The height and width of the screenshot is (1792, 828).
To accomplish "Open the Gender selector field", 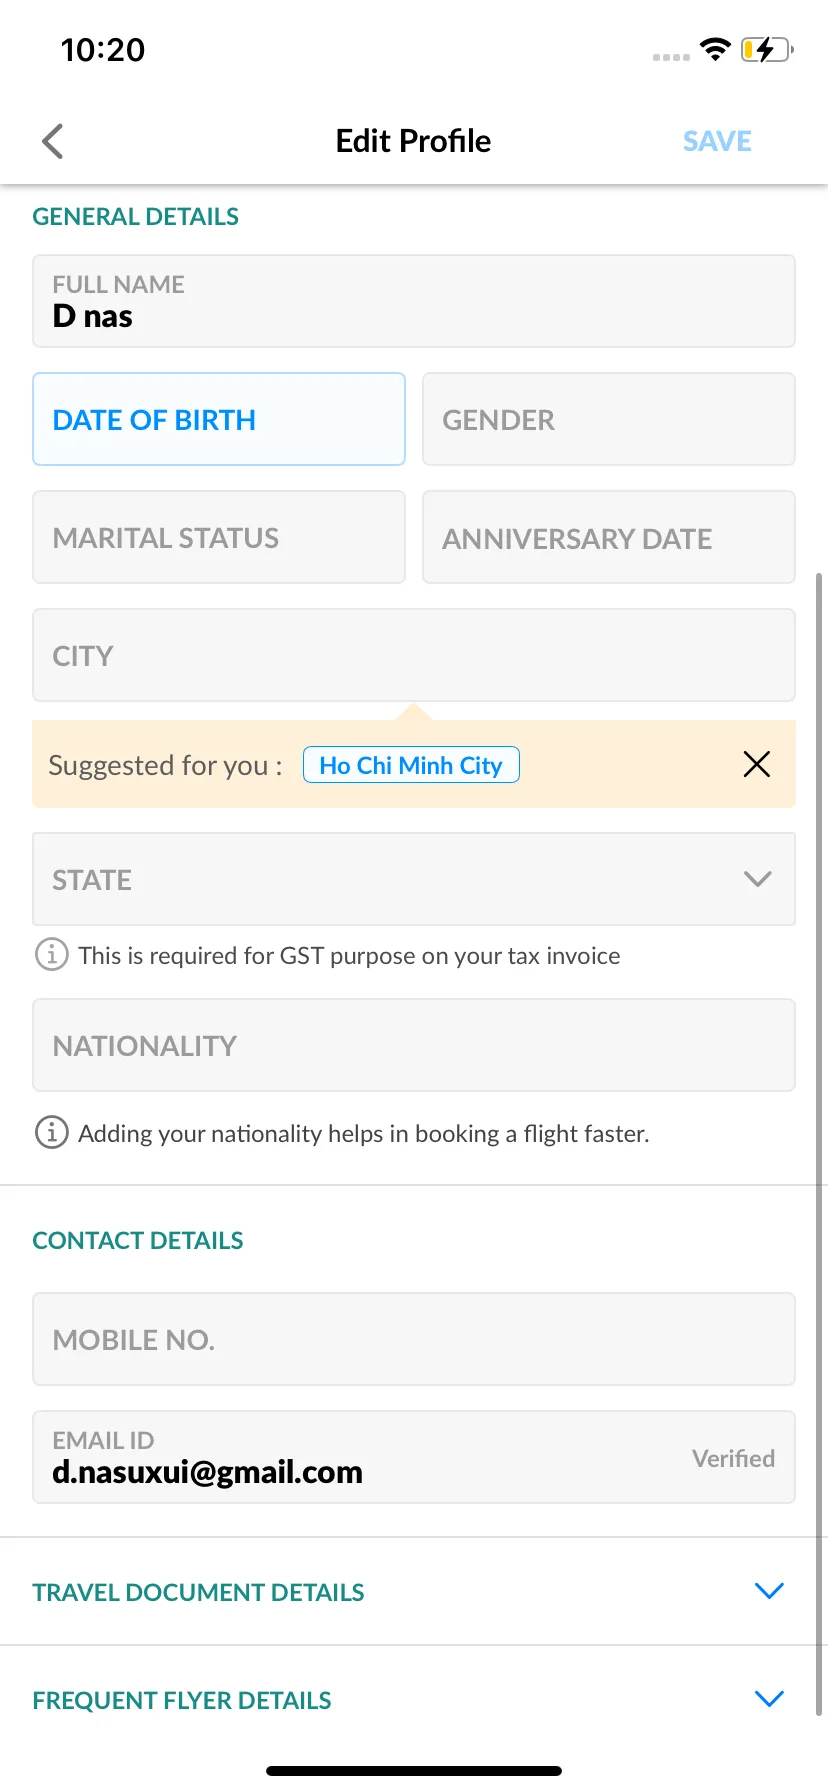I will 609,419.
